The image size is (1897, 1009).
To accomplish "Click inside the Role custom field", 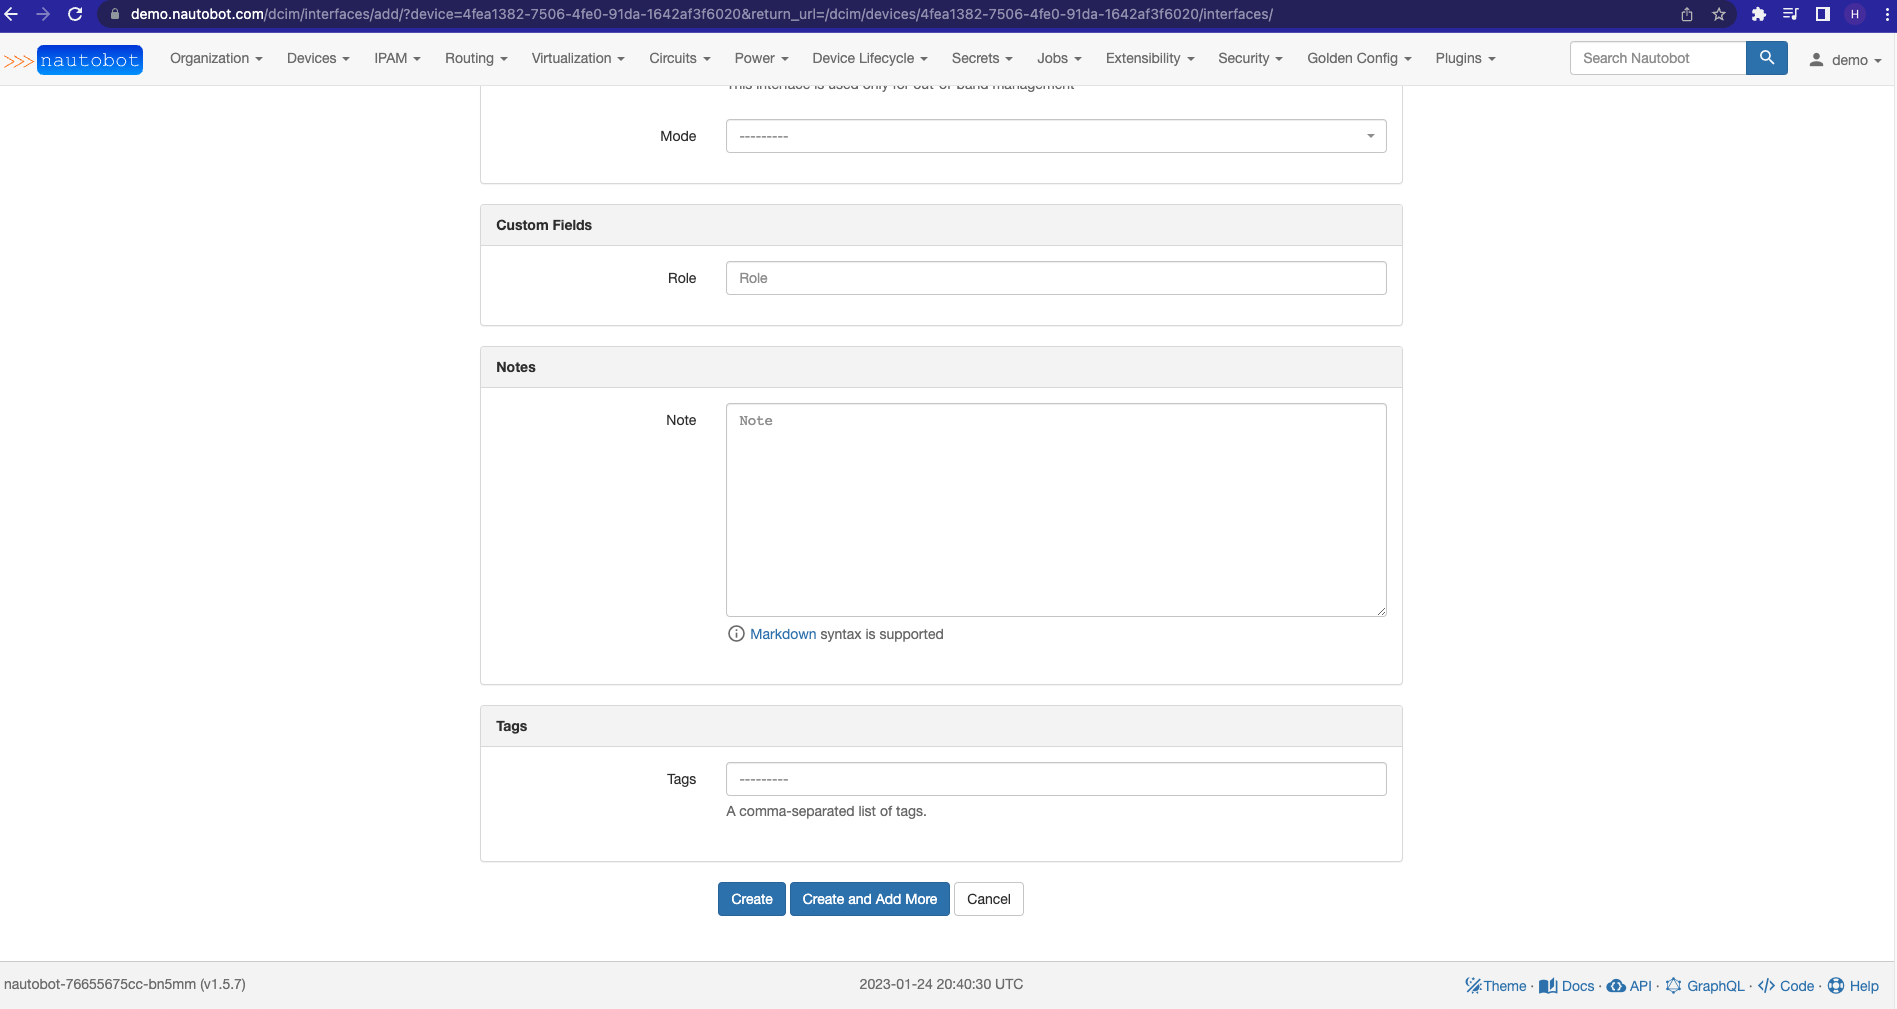I will [1055, 278].
